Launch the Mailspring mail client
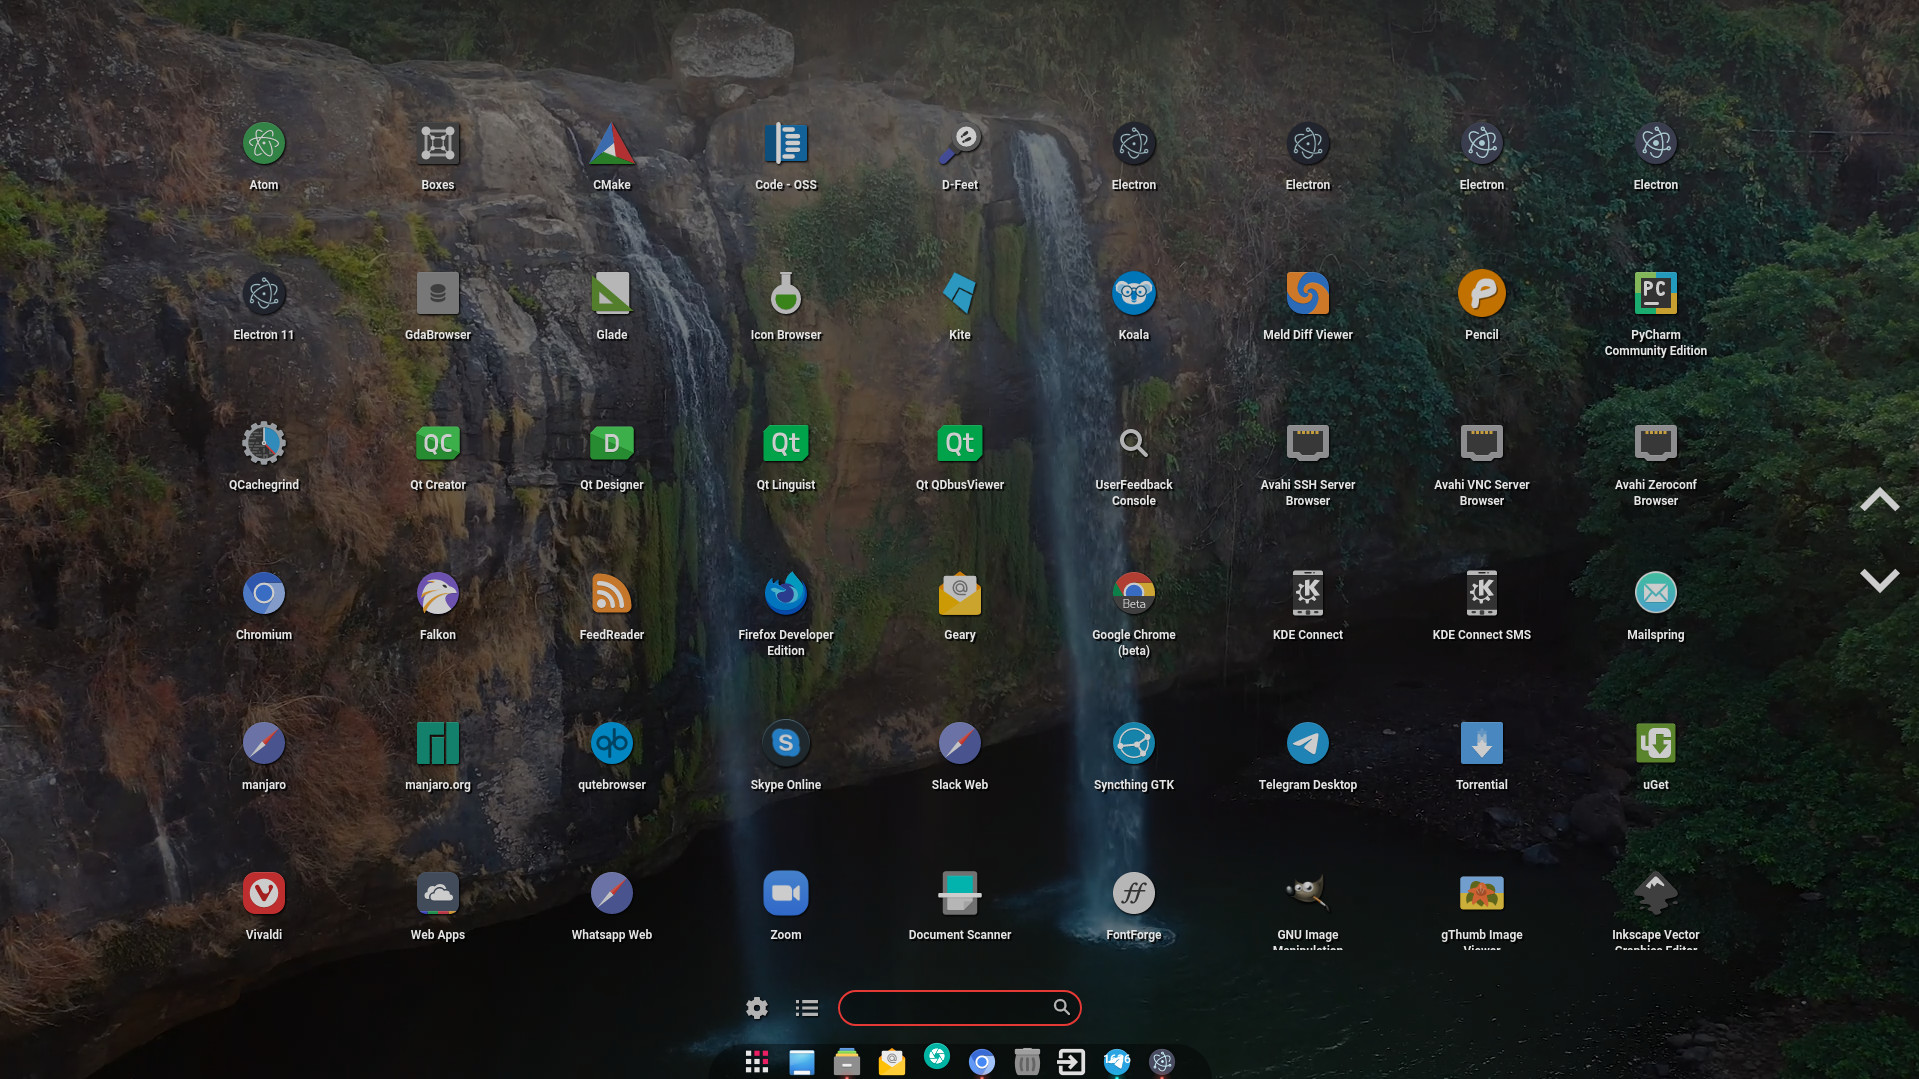 1655,595
